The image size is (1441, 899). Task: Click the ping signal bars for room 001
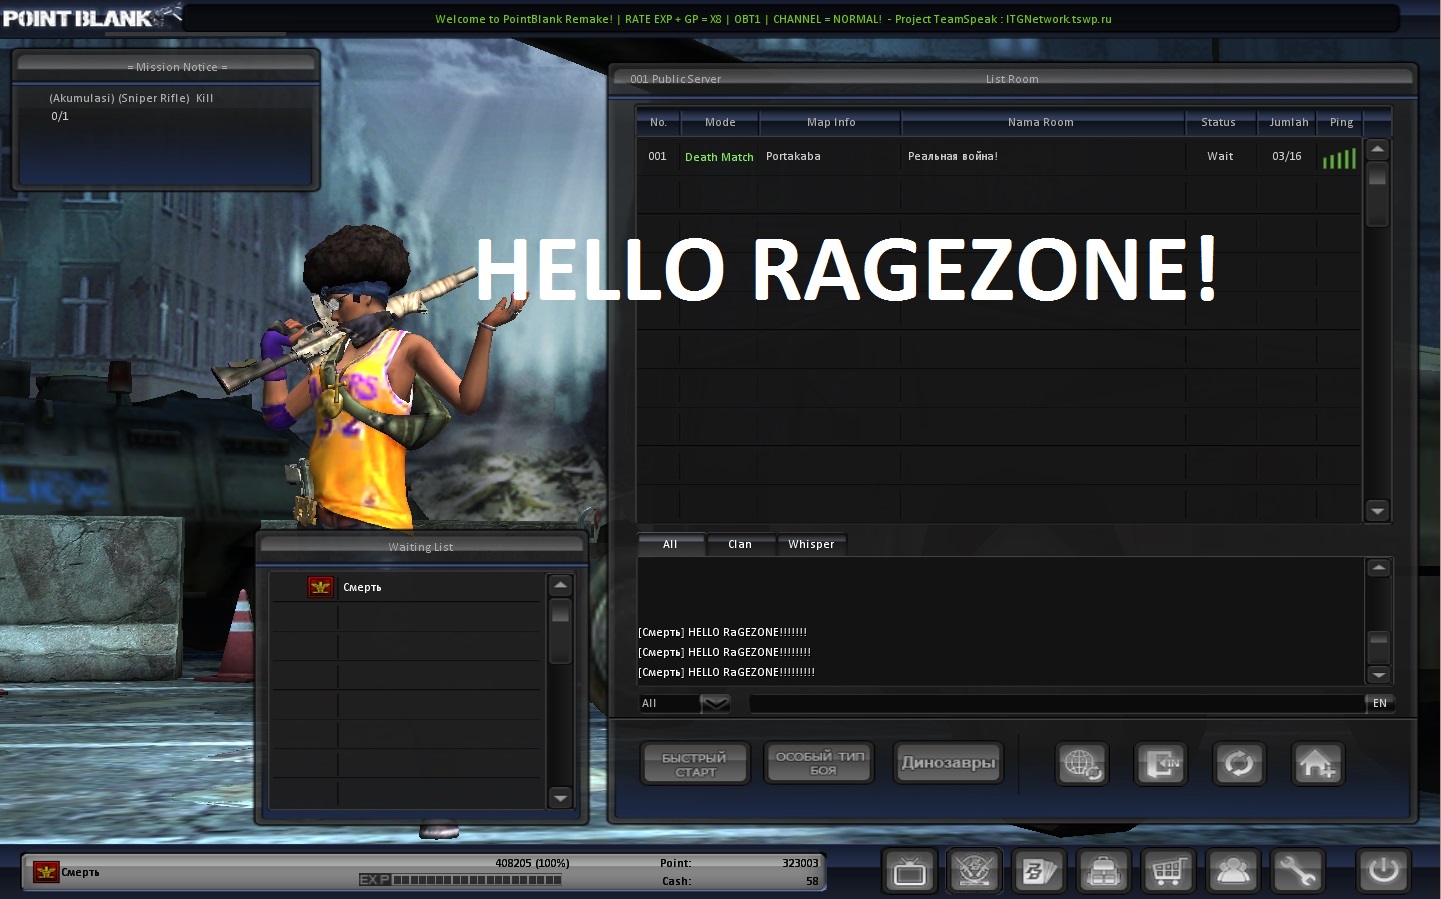click(x=1340, y=158)
